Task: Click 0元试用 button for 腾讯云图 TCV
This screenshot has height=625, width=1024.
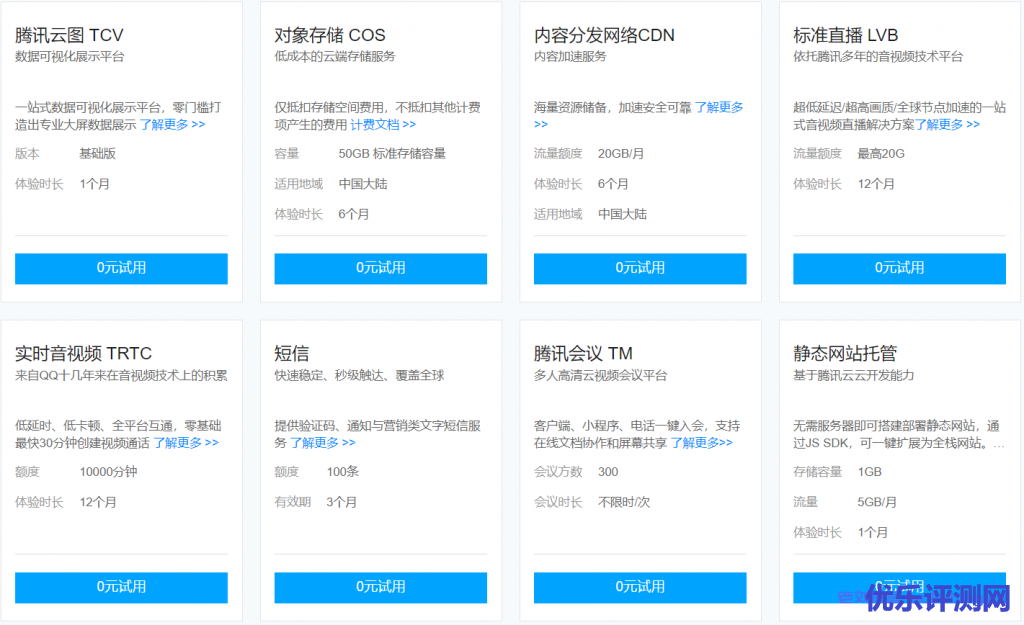Action: pos(121,268)
